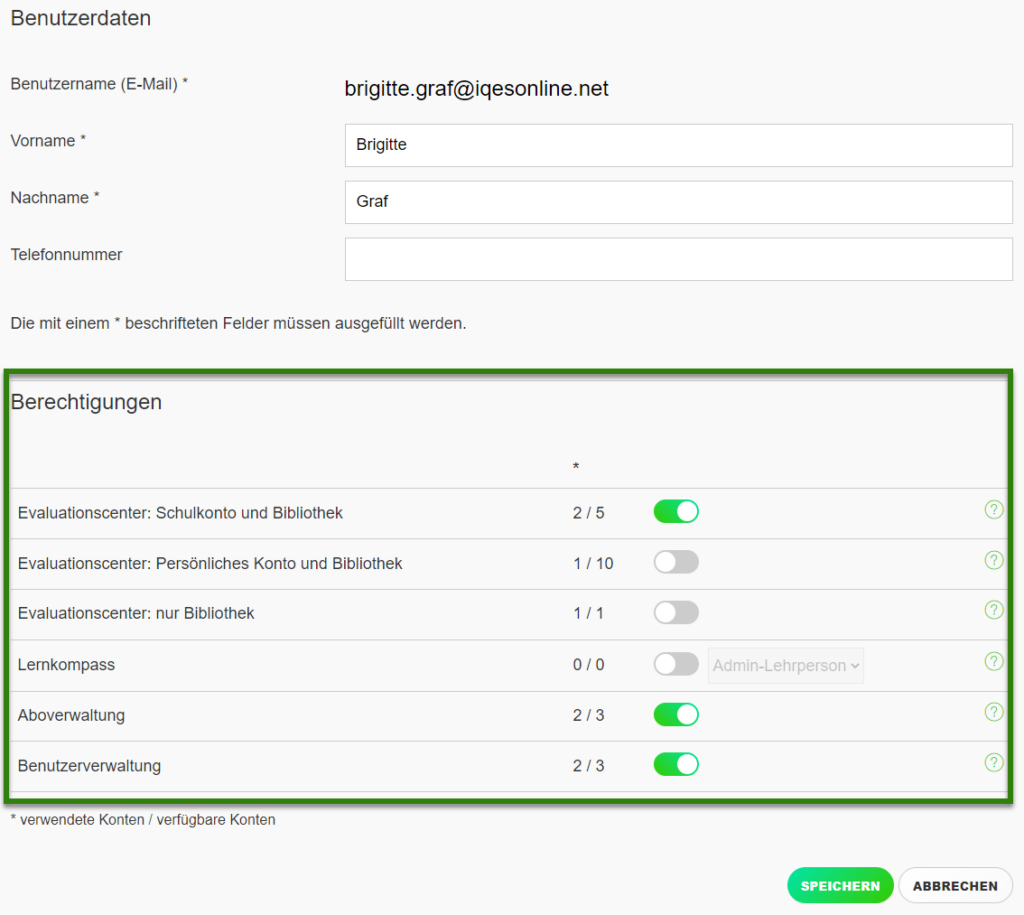Turn on the Lernkompass toggle
1024x915 pixels.
click(x=676, y=664)
